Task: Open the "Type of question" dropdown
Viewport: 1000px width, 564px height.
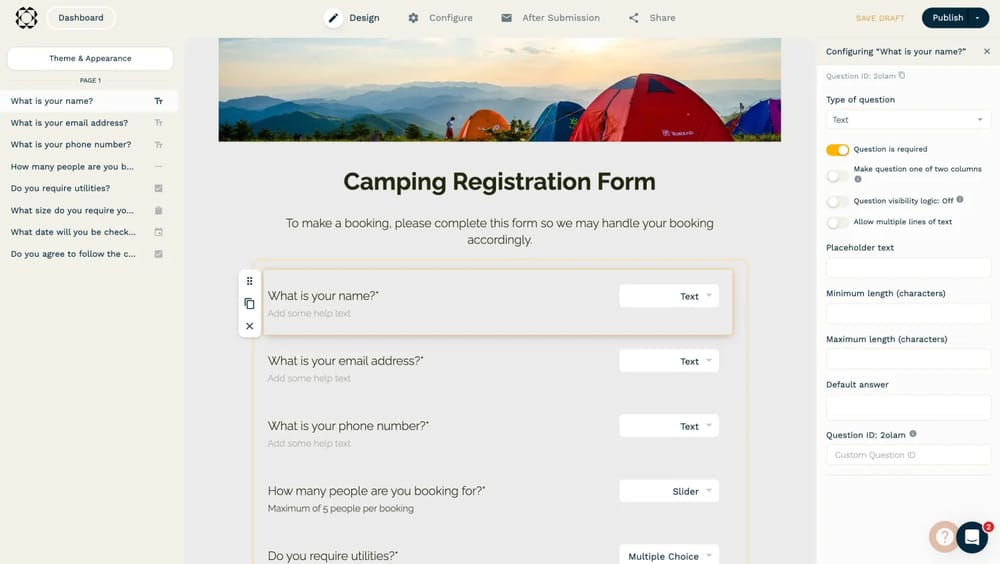Action: click(x=908, y=120)
